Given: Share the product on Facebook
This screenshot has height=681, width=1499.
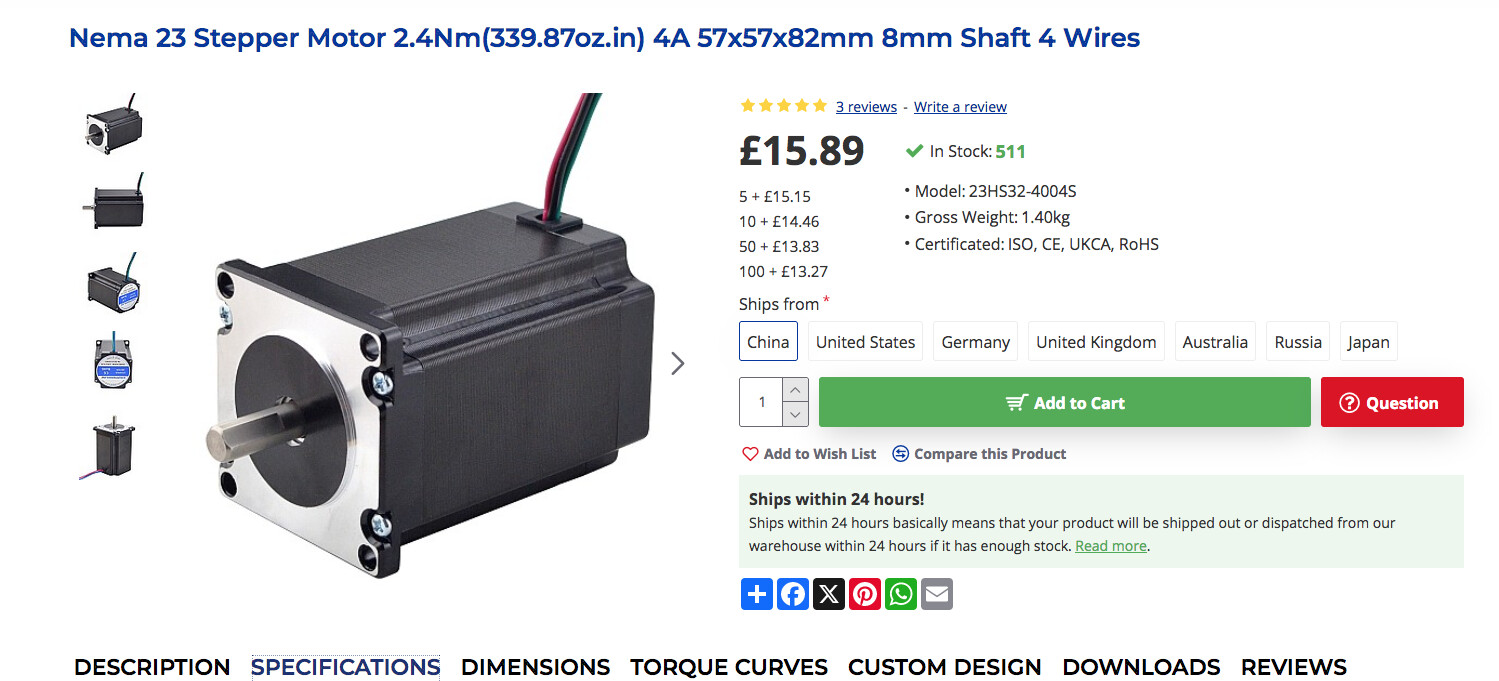Looking at the screenshot, I should 793,594.
